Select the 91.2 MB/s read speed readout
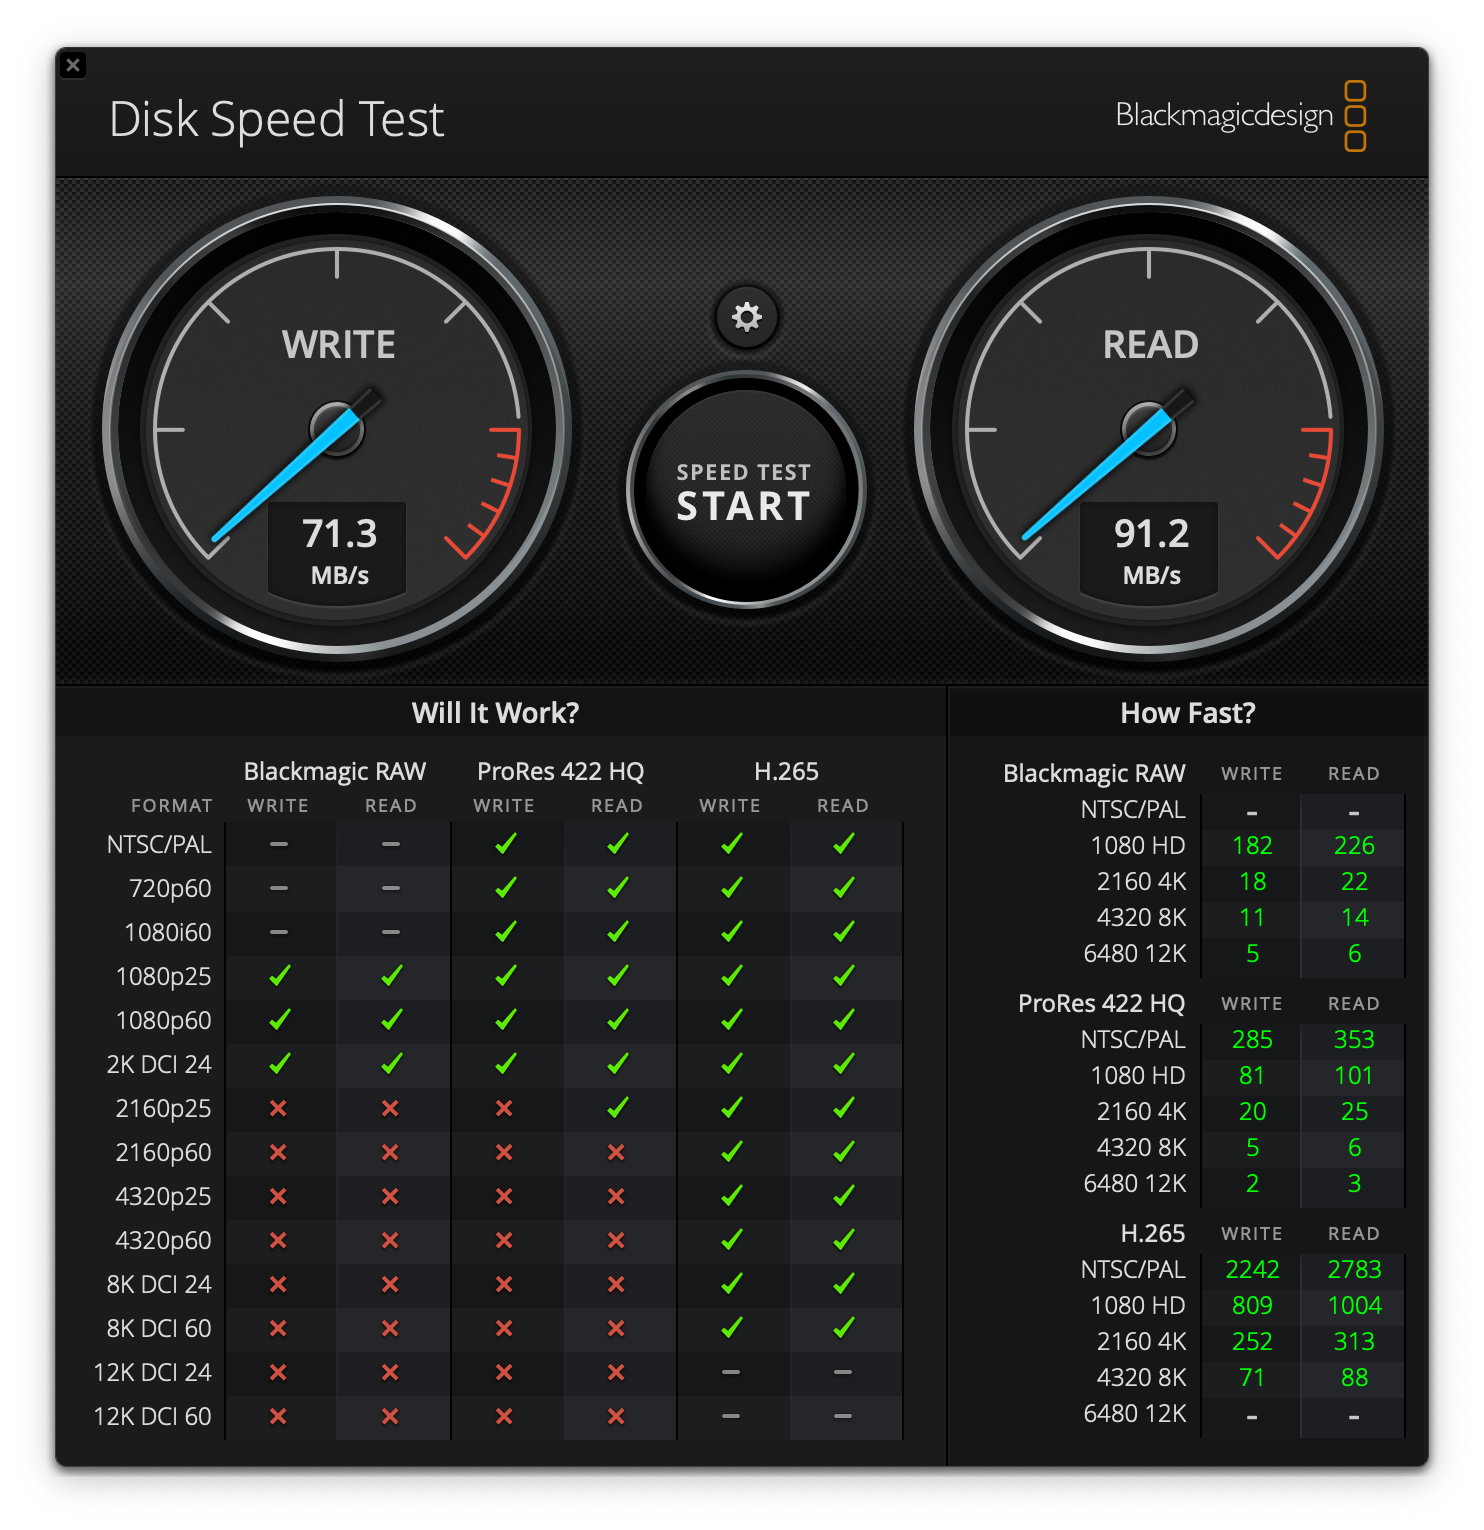The image size is (1484, 1530). click(1151, 549)
